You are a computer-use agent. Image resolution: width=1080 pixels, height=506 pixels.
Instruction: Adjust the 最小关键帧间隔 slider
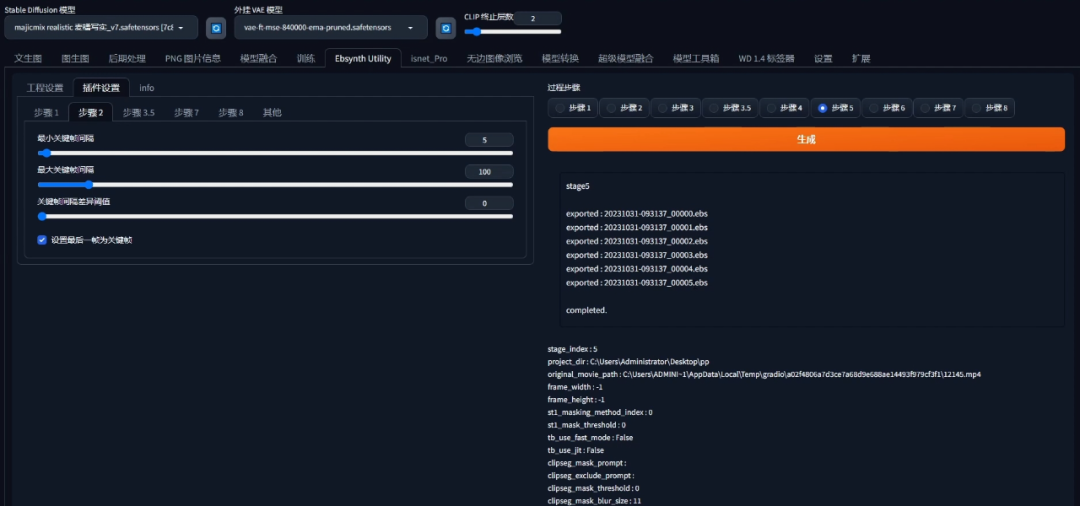(276, 153)
